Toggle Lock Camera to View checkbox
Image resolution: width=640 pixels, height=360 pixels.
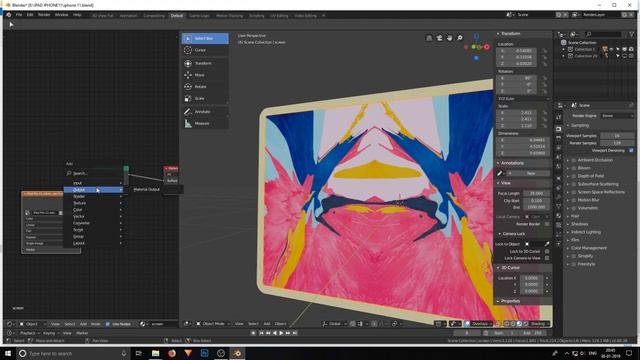(547, 258)
